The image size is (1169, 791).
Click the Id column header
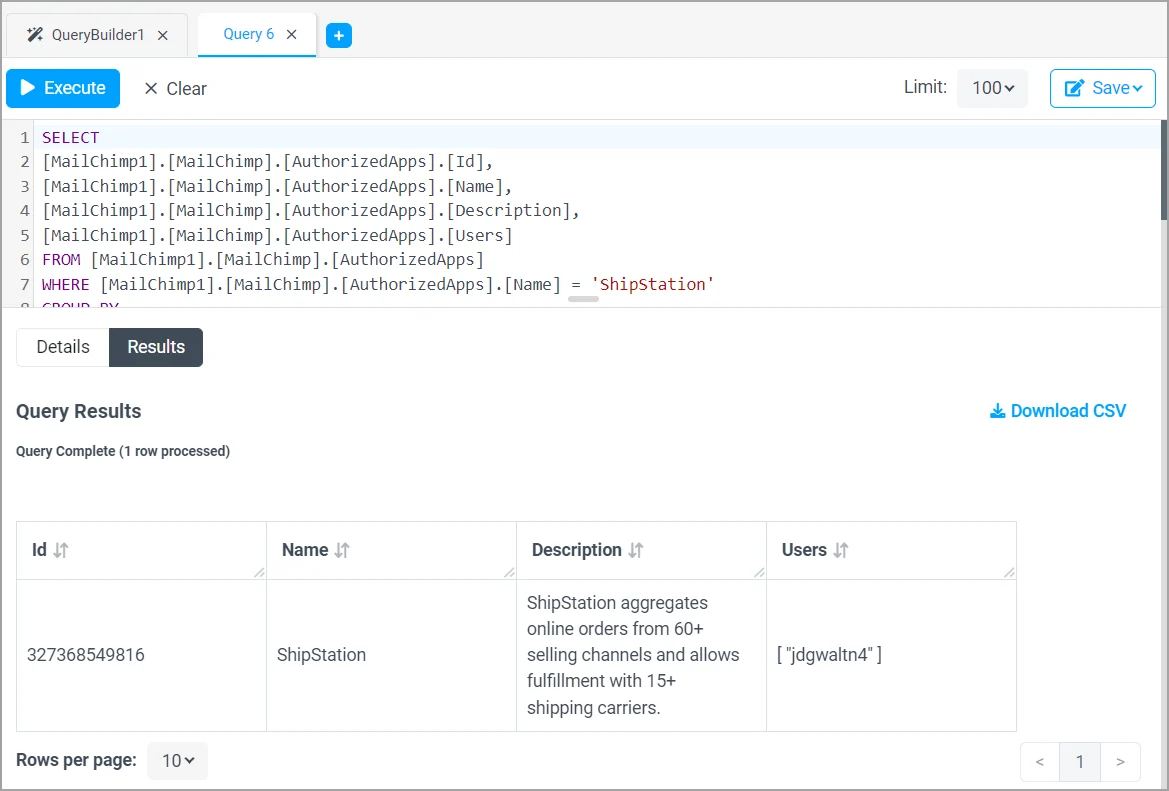click(x=142, y=550)
